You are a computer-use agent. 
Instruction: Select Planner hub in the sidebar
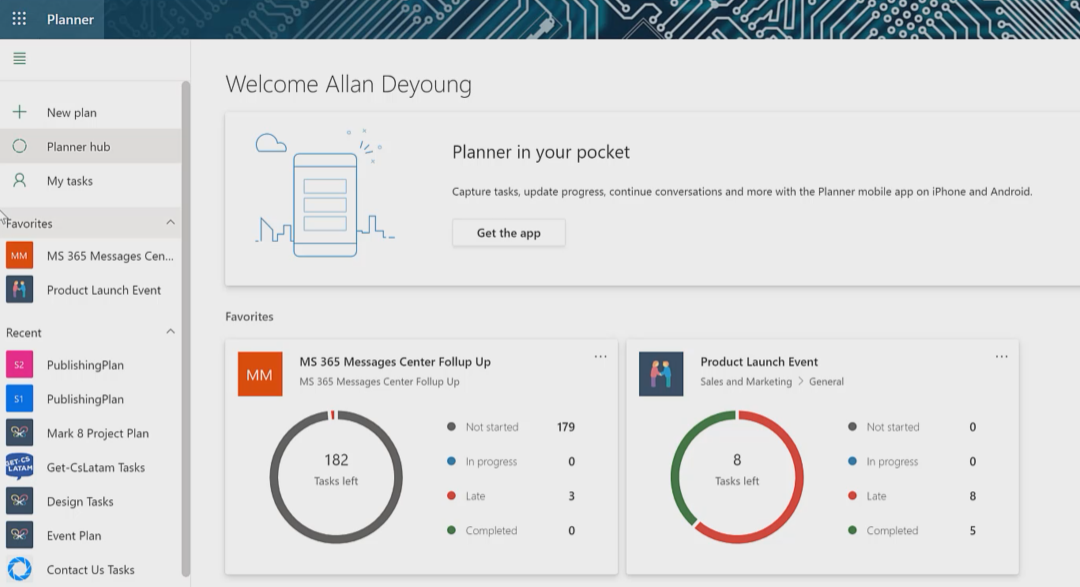pos(91,146)
